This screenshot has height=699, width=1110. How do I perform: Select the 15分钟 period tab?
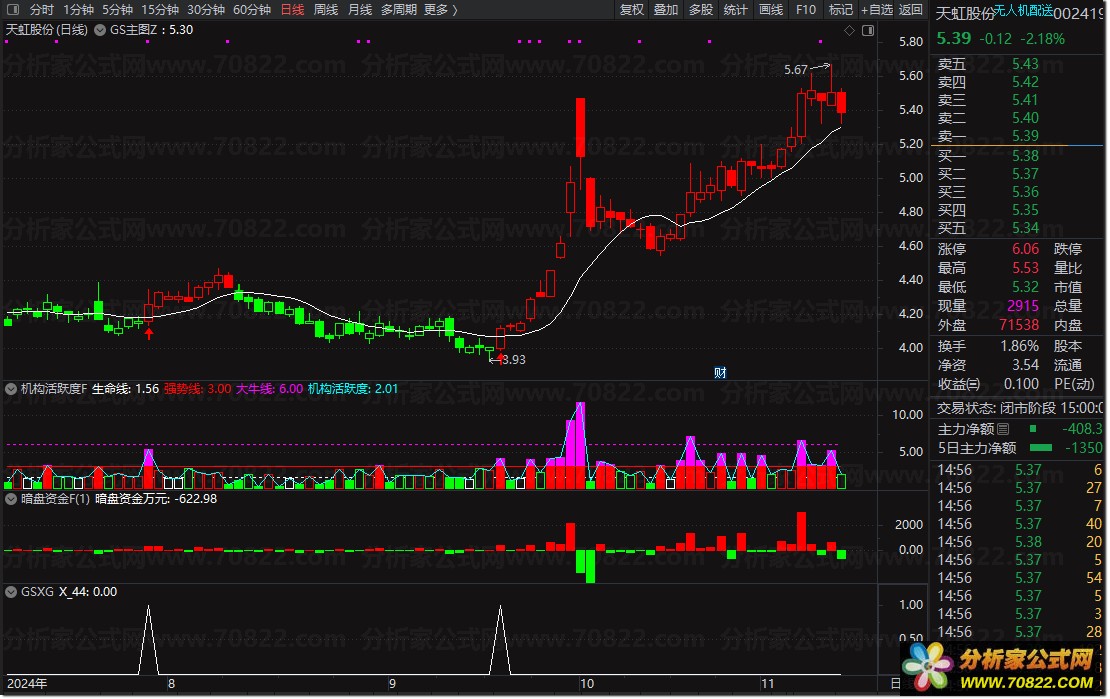(159, 10)
